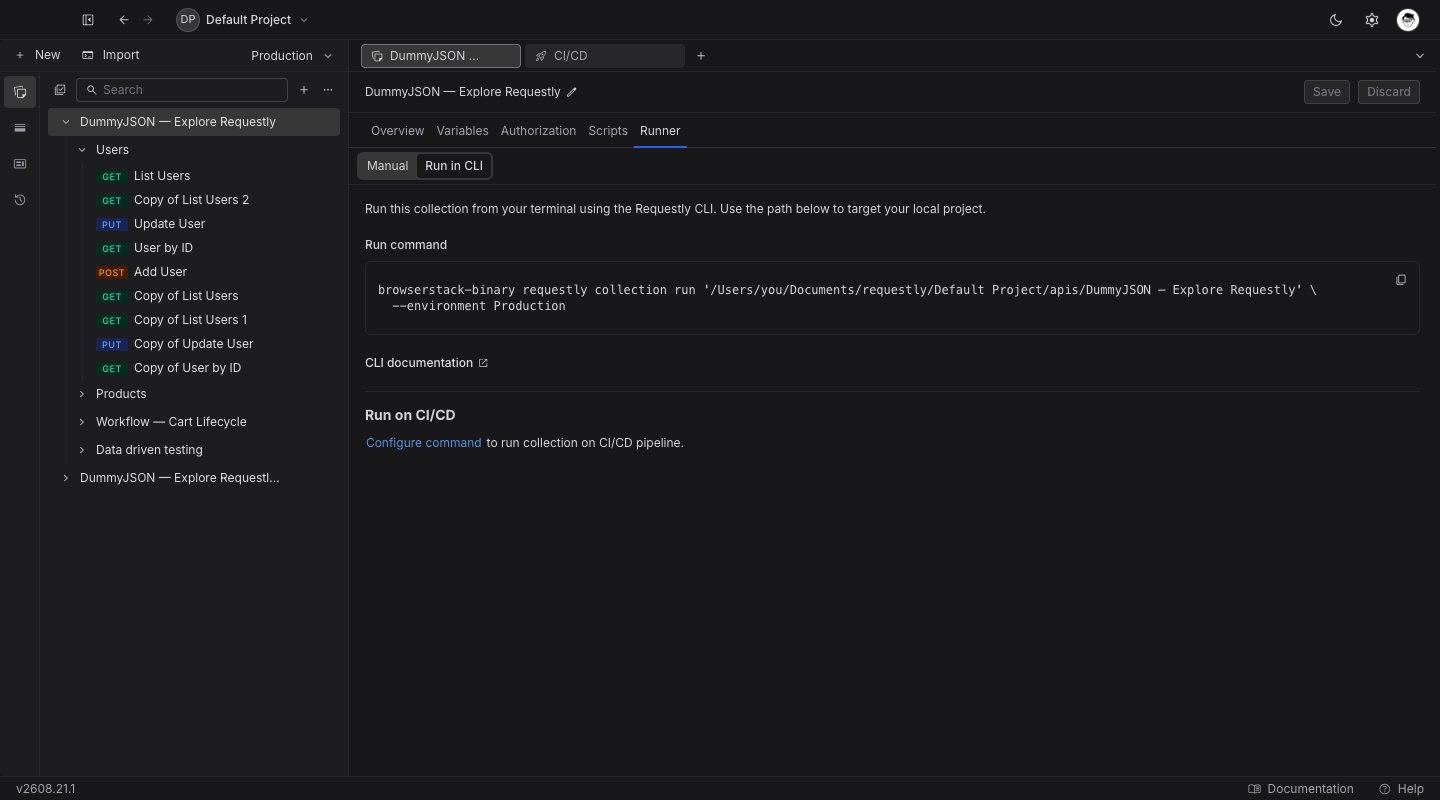The width and height of the screenshot is (1440, 800).
Task: Focus the collections Search field
Action: click(x=182, y=90)
